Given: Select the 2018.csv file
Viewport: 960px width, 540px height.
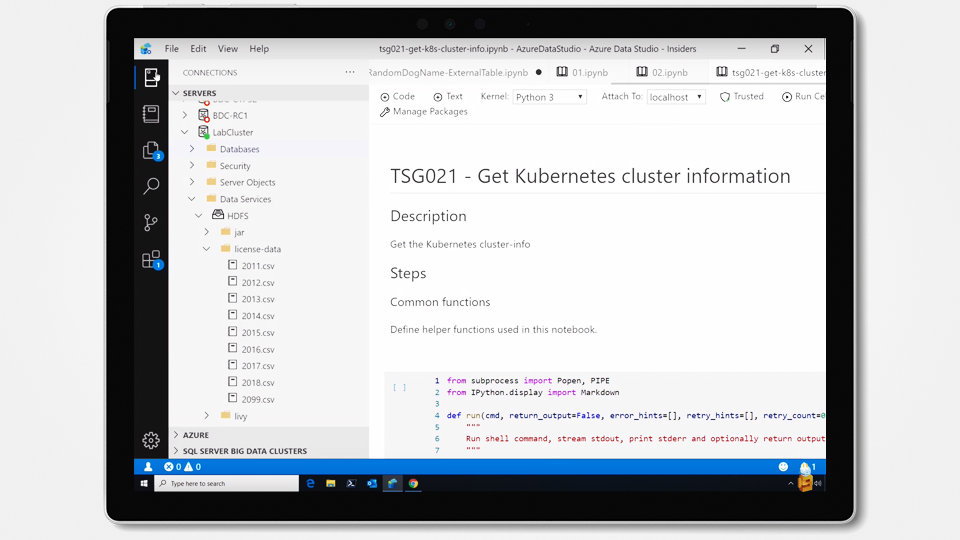Looking at the screenshot, I should pyautogui.click(x=258, y=383).
